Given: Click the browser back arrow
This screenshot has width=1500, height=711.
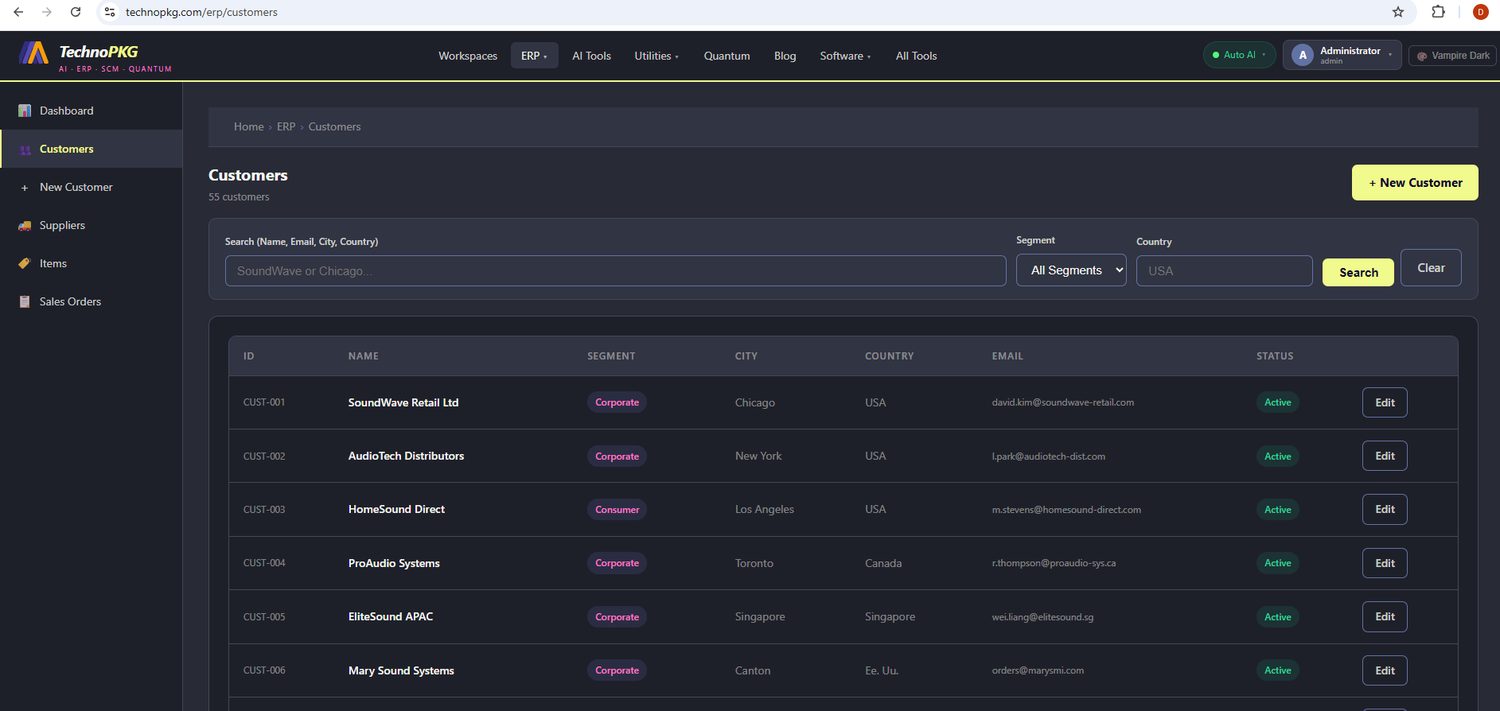Looking at the screenshot, I should 17,12.
